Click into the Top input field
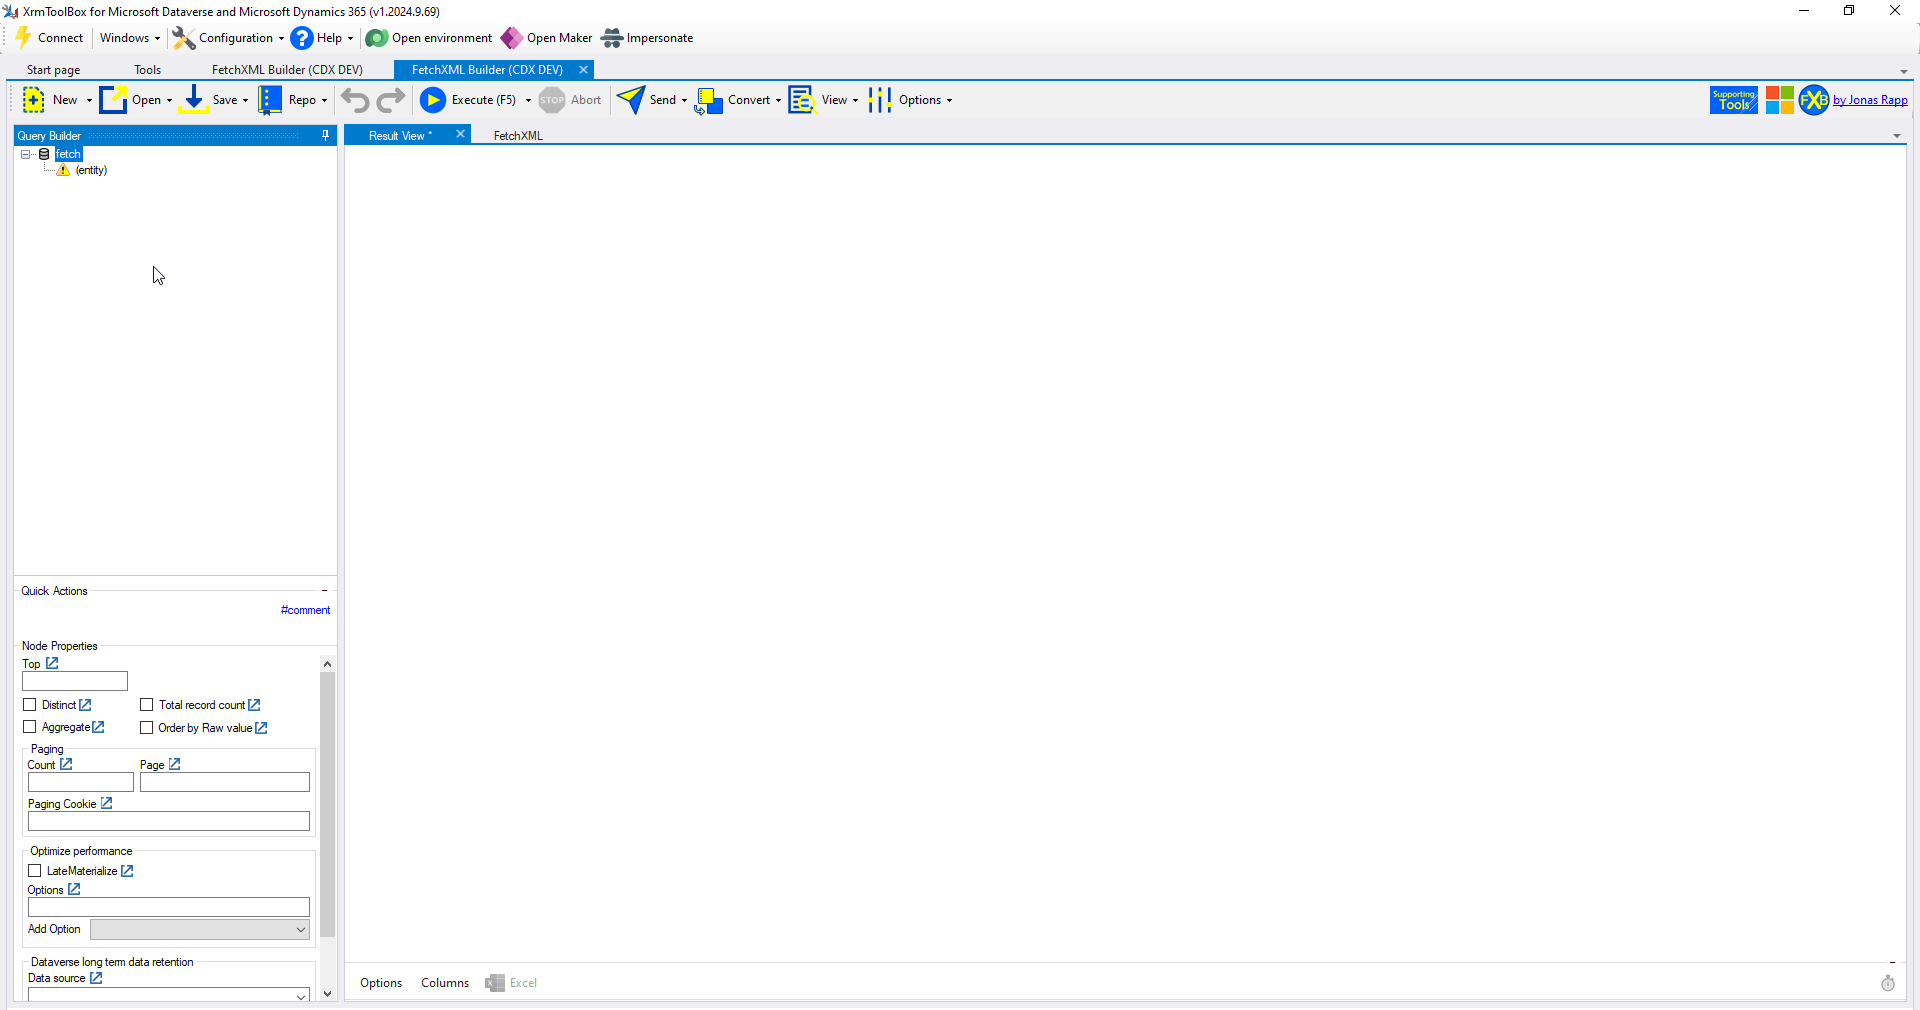 tap(75, 681)
